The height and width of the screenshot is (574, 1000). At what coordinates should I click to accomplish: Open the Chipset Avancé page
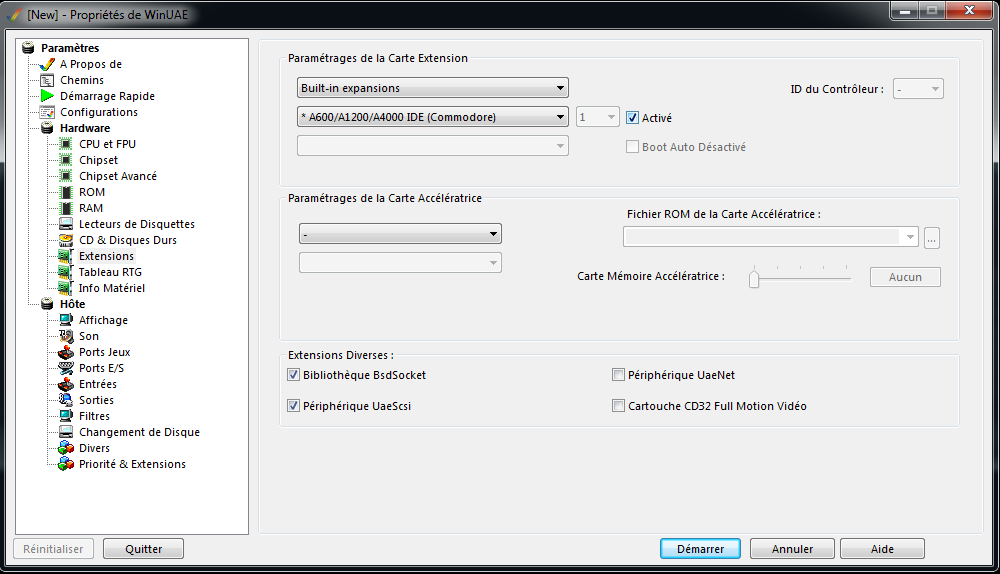[118, 176]
